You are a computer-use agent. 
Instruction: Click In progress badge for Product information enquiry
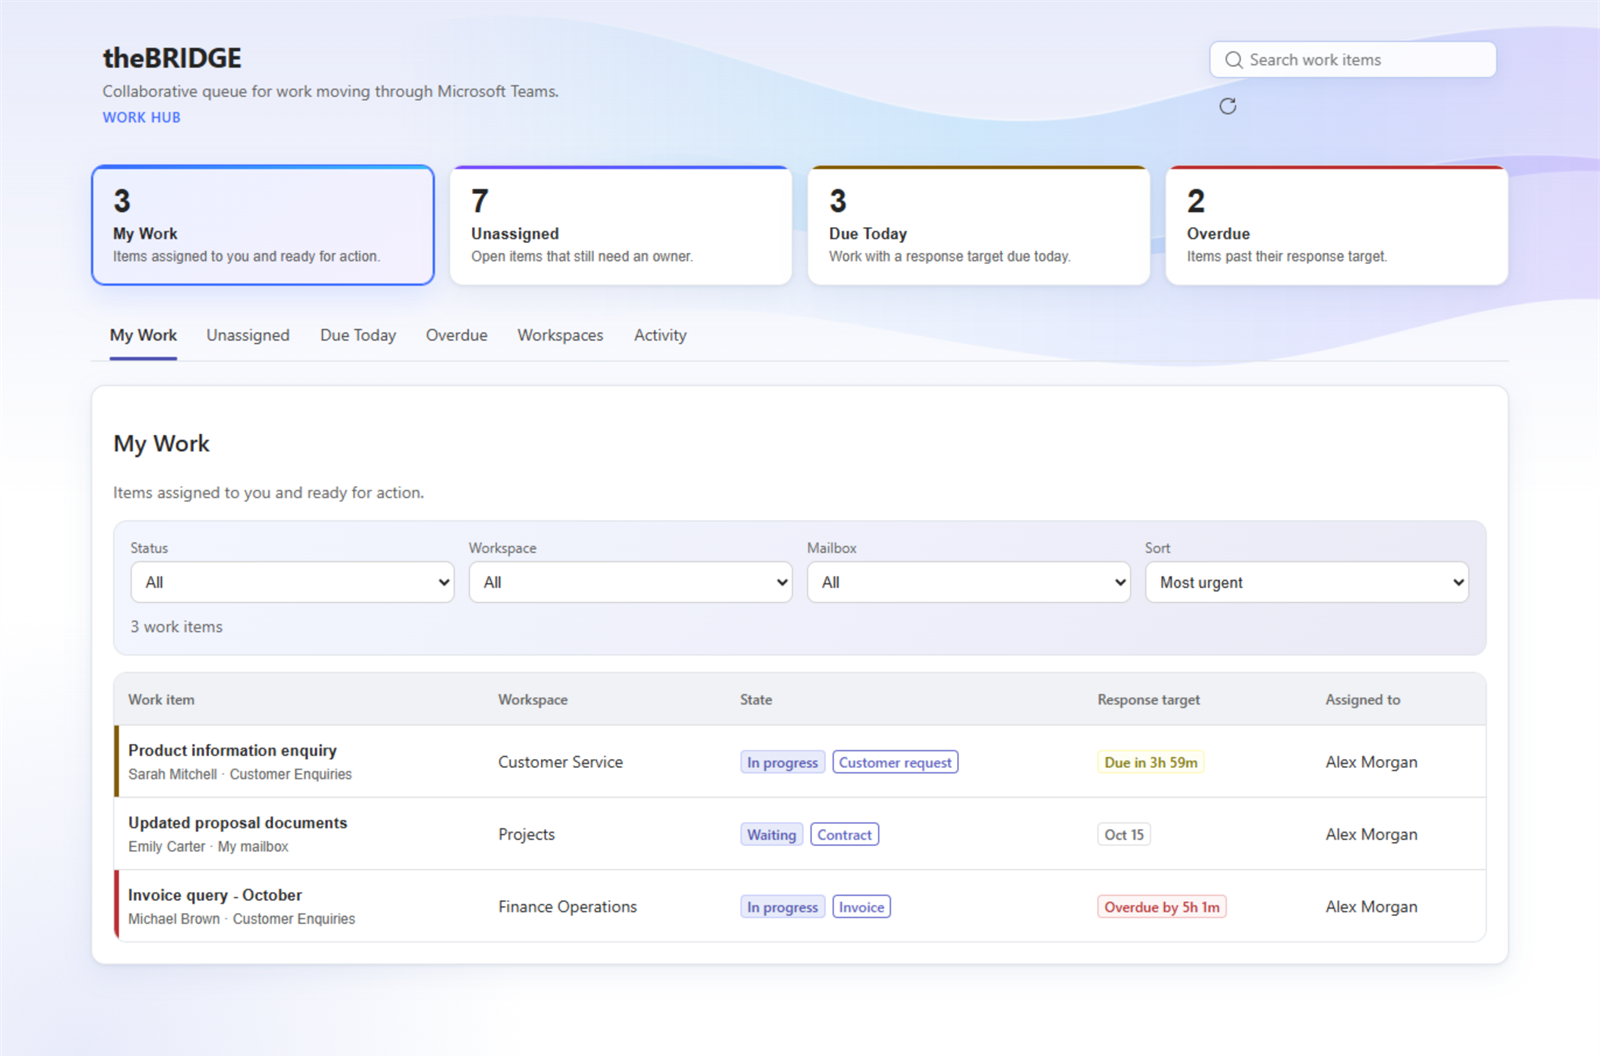point(783,762)
